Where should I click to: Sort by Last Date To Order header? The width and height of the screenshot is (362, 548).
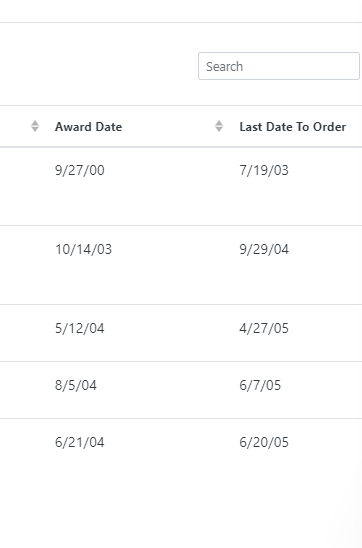pyautogui.click(x=292, y=127)
